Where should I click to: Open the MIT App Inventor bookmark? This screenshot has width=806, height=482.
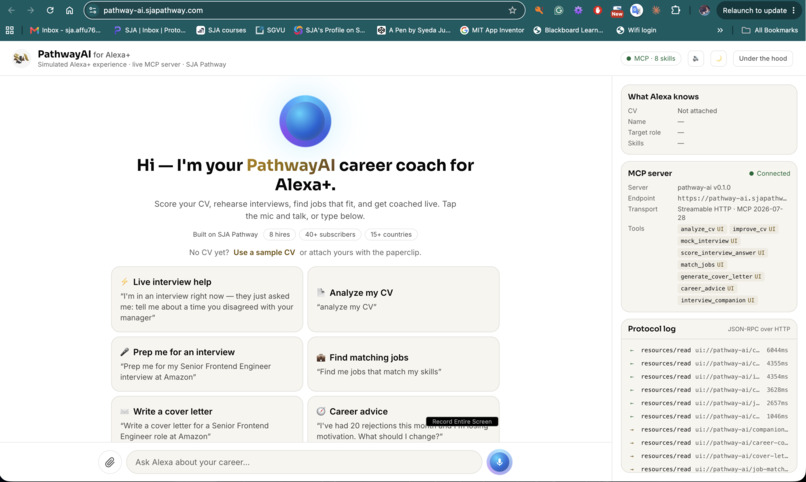492,30
